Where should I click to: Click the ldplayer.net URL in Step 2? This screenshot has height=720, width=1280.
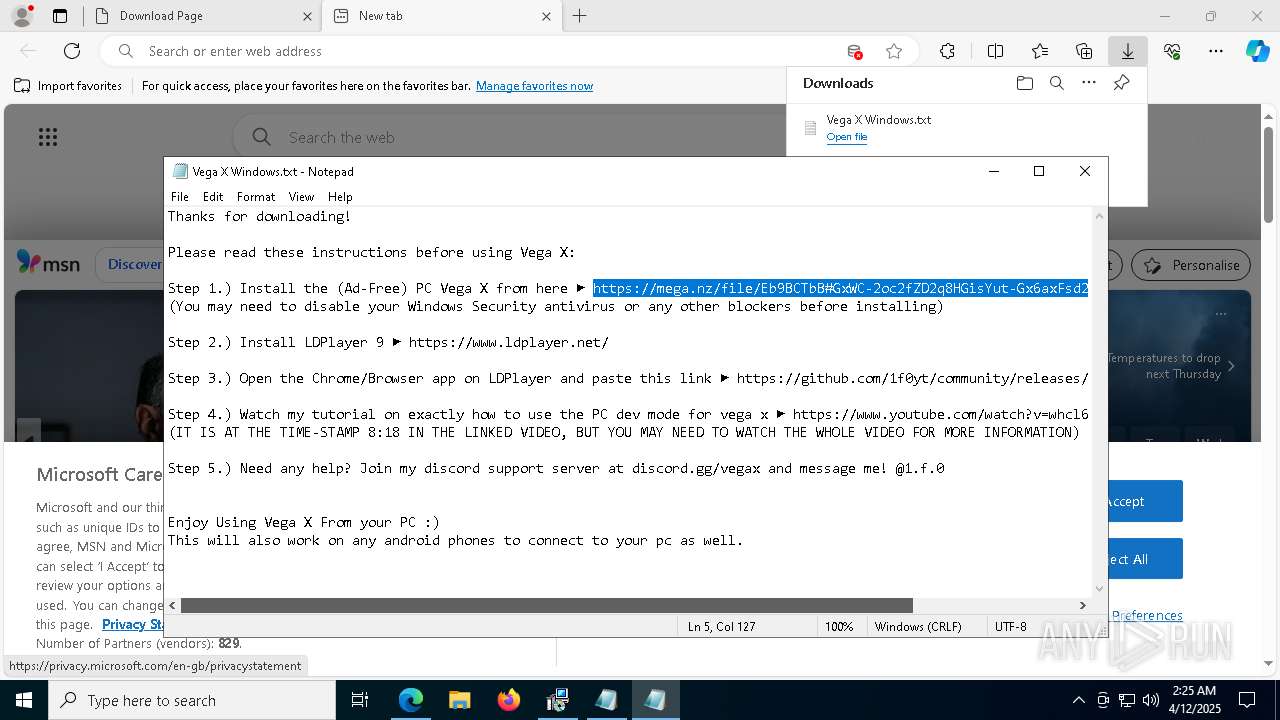(x=508, y=342)
